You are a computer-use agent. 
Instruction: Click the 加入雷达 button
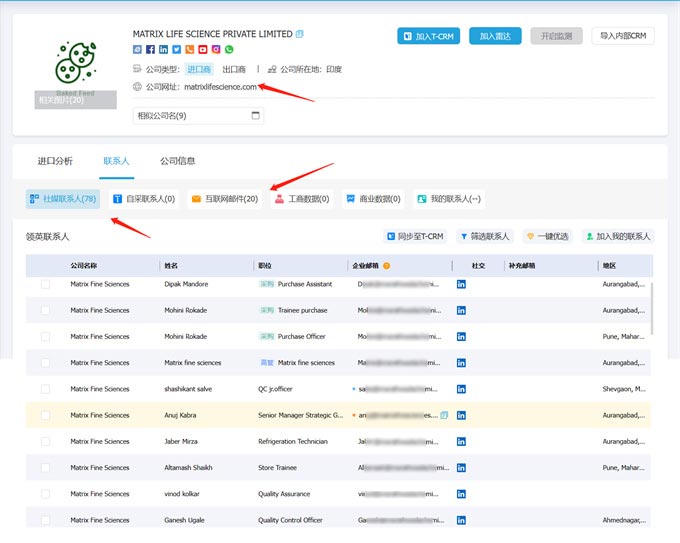(x=495, y=36)
